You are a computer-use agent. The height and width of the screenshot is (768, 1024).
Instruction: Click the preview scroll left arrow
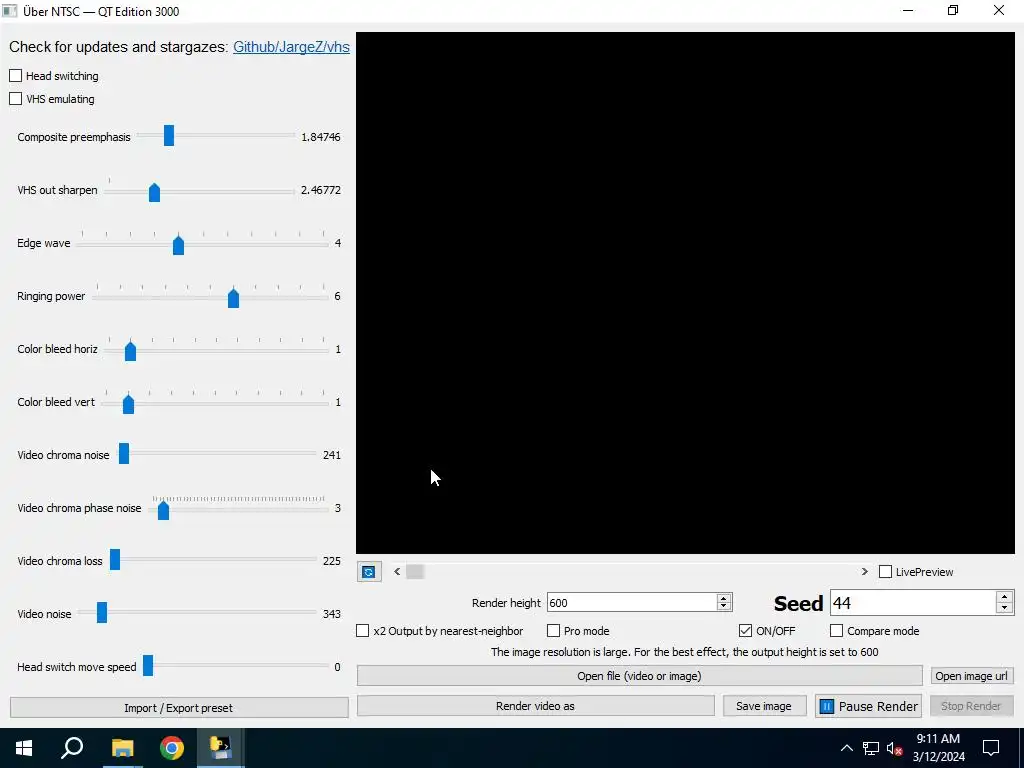coord(397,571)
